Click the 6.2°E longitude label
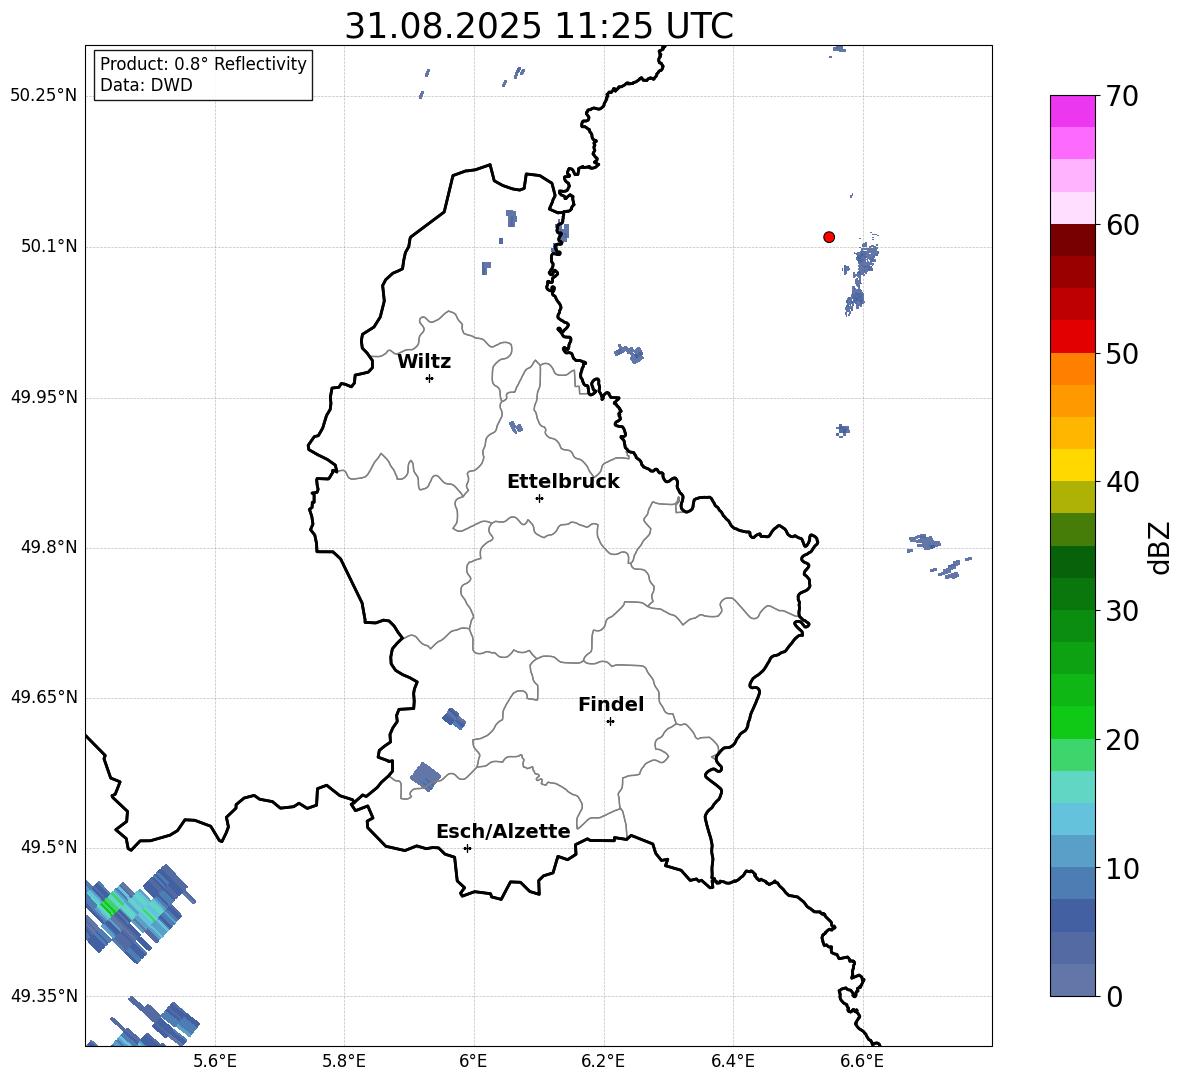 point(603,1061)
